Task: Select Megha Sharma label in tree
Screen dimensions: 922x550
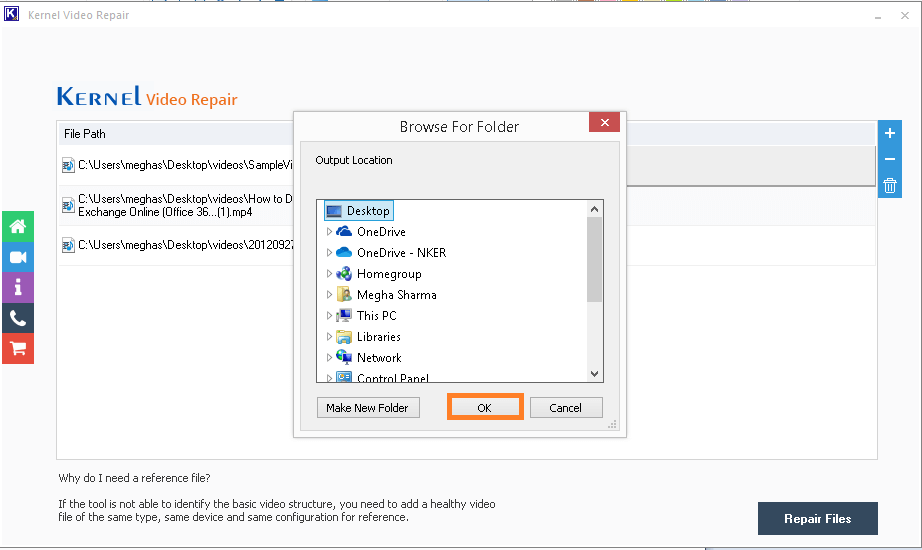Action: (397, 295)
